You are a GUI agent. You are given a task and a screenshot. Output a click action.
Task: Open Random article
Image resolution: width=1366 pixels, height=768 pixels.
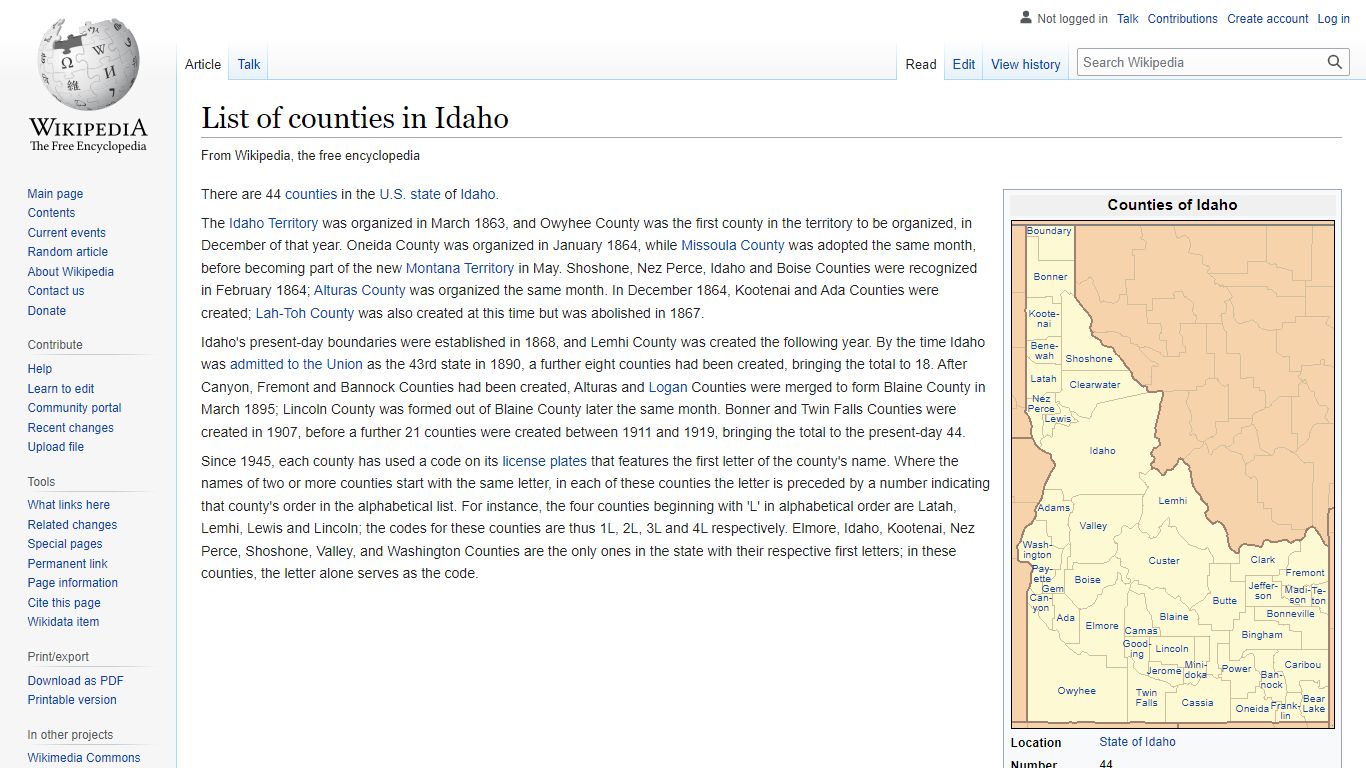click(67, 252)
